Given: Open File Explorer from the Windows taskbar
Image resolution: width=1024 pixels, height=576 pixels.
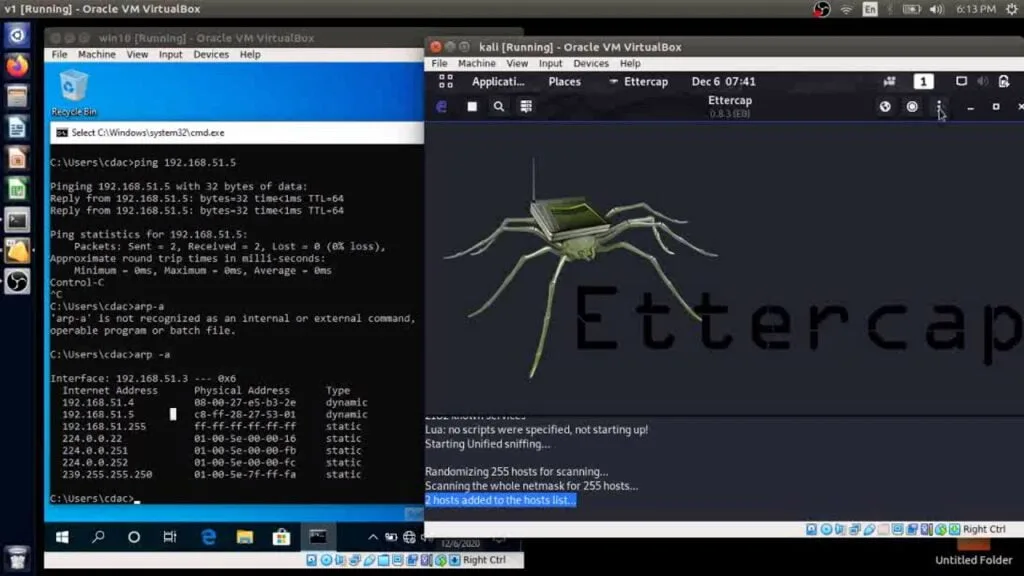Looking at the screenshot, I should point(245,537).
